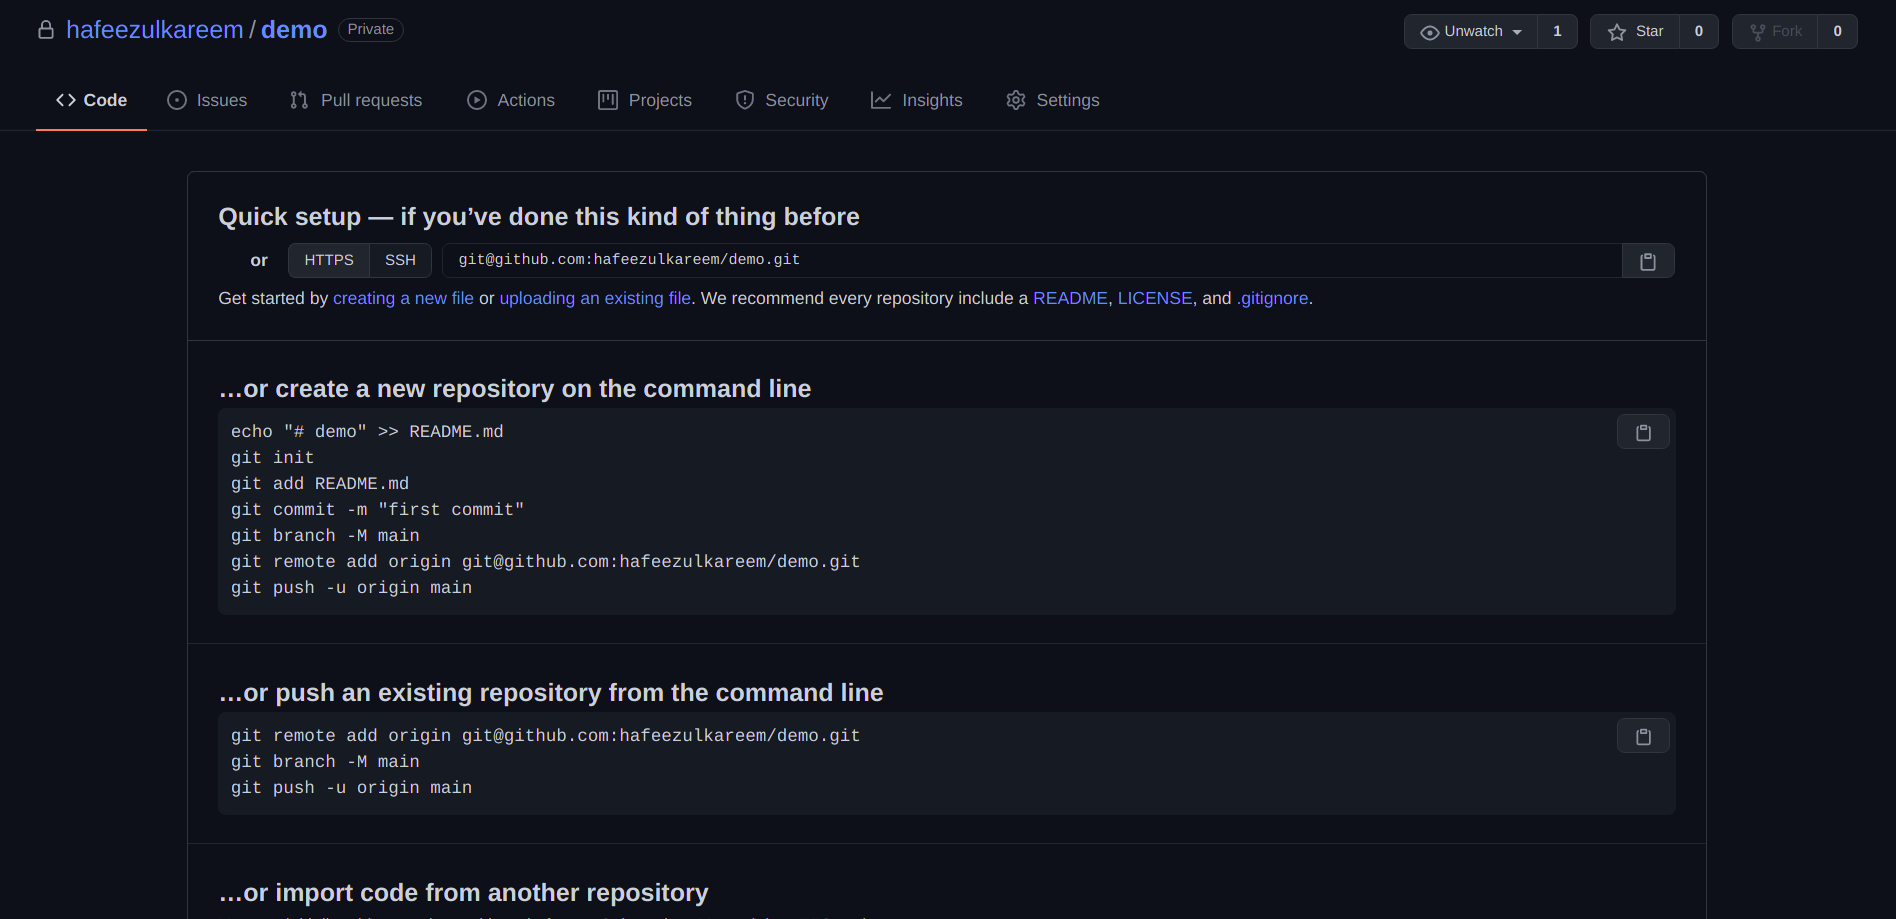Open the Unwatch dropdown menu
The image size is (1896, 919).
[1470, 31]
